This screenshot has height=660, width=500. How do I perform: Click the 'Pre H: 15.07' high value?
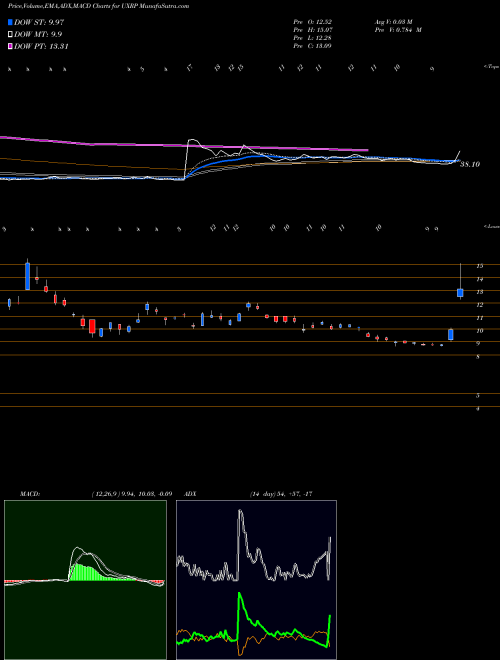tap(313, 30)
